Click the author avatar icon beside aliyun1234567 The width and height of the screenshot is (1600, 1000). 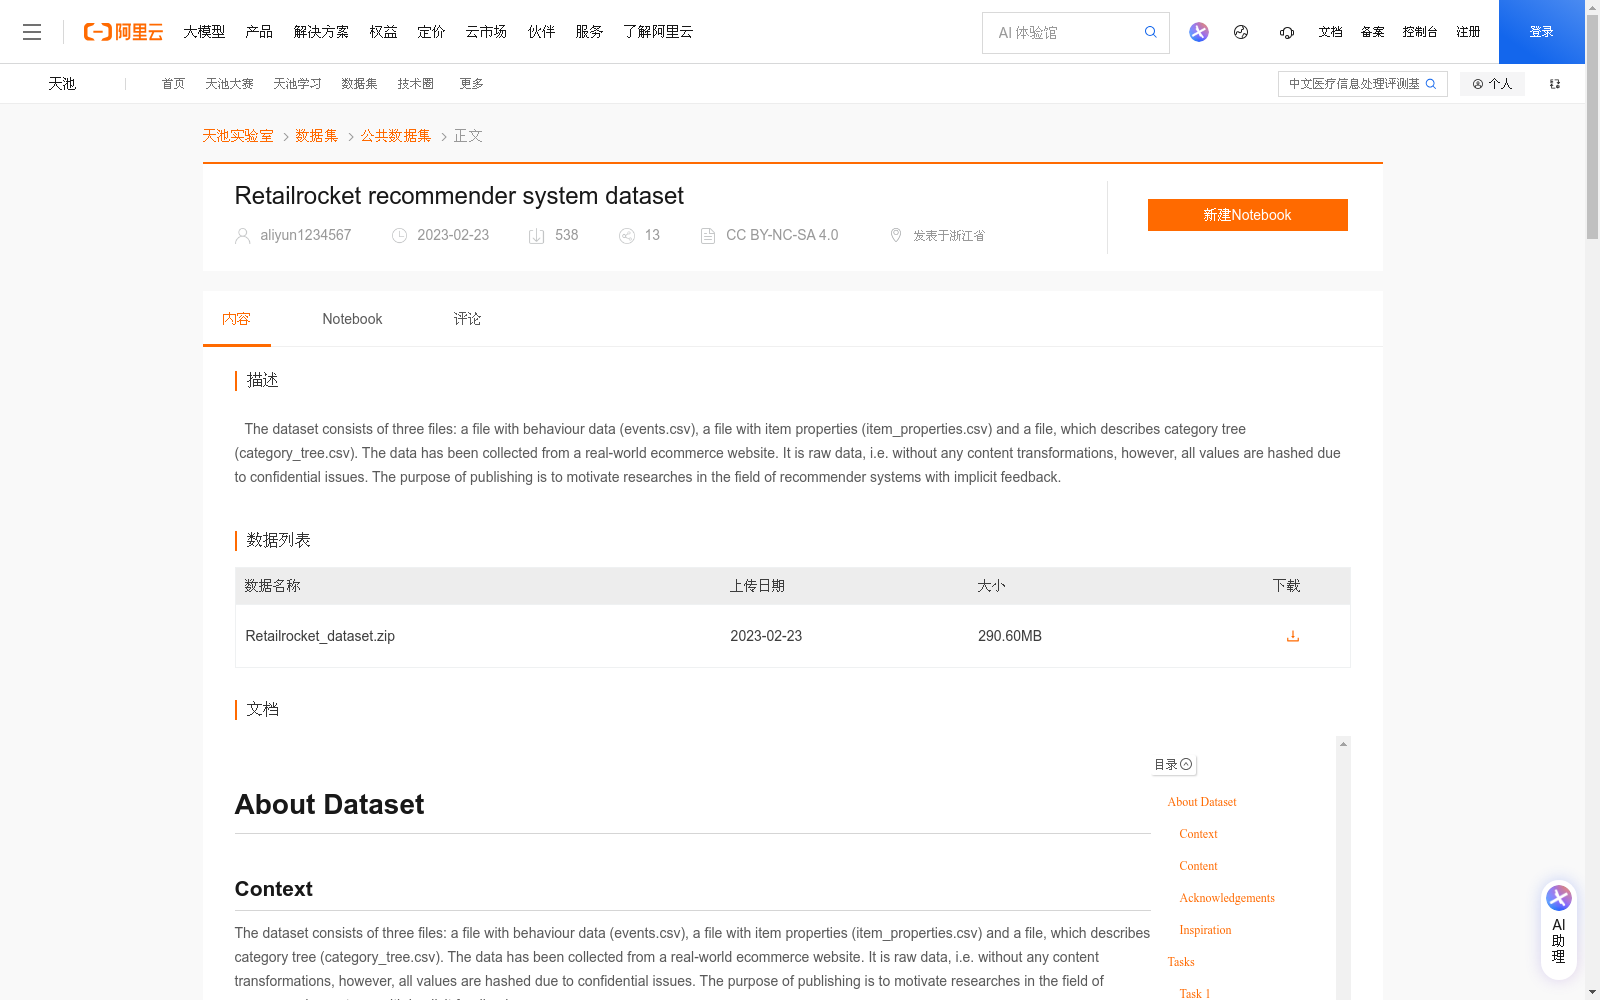point(243,236)
